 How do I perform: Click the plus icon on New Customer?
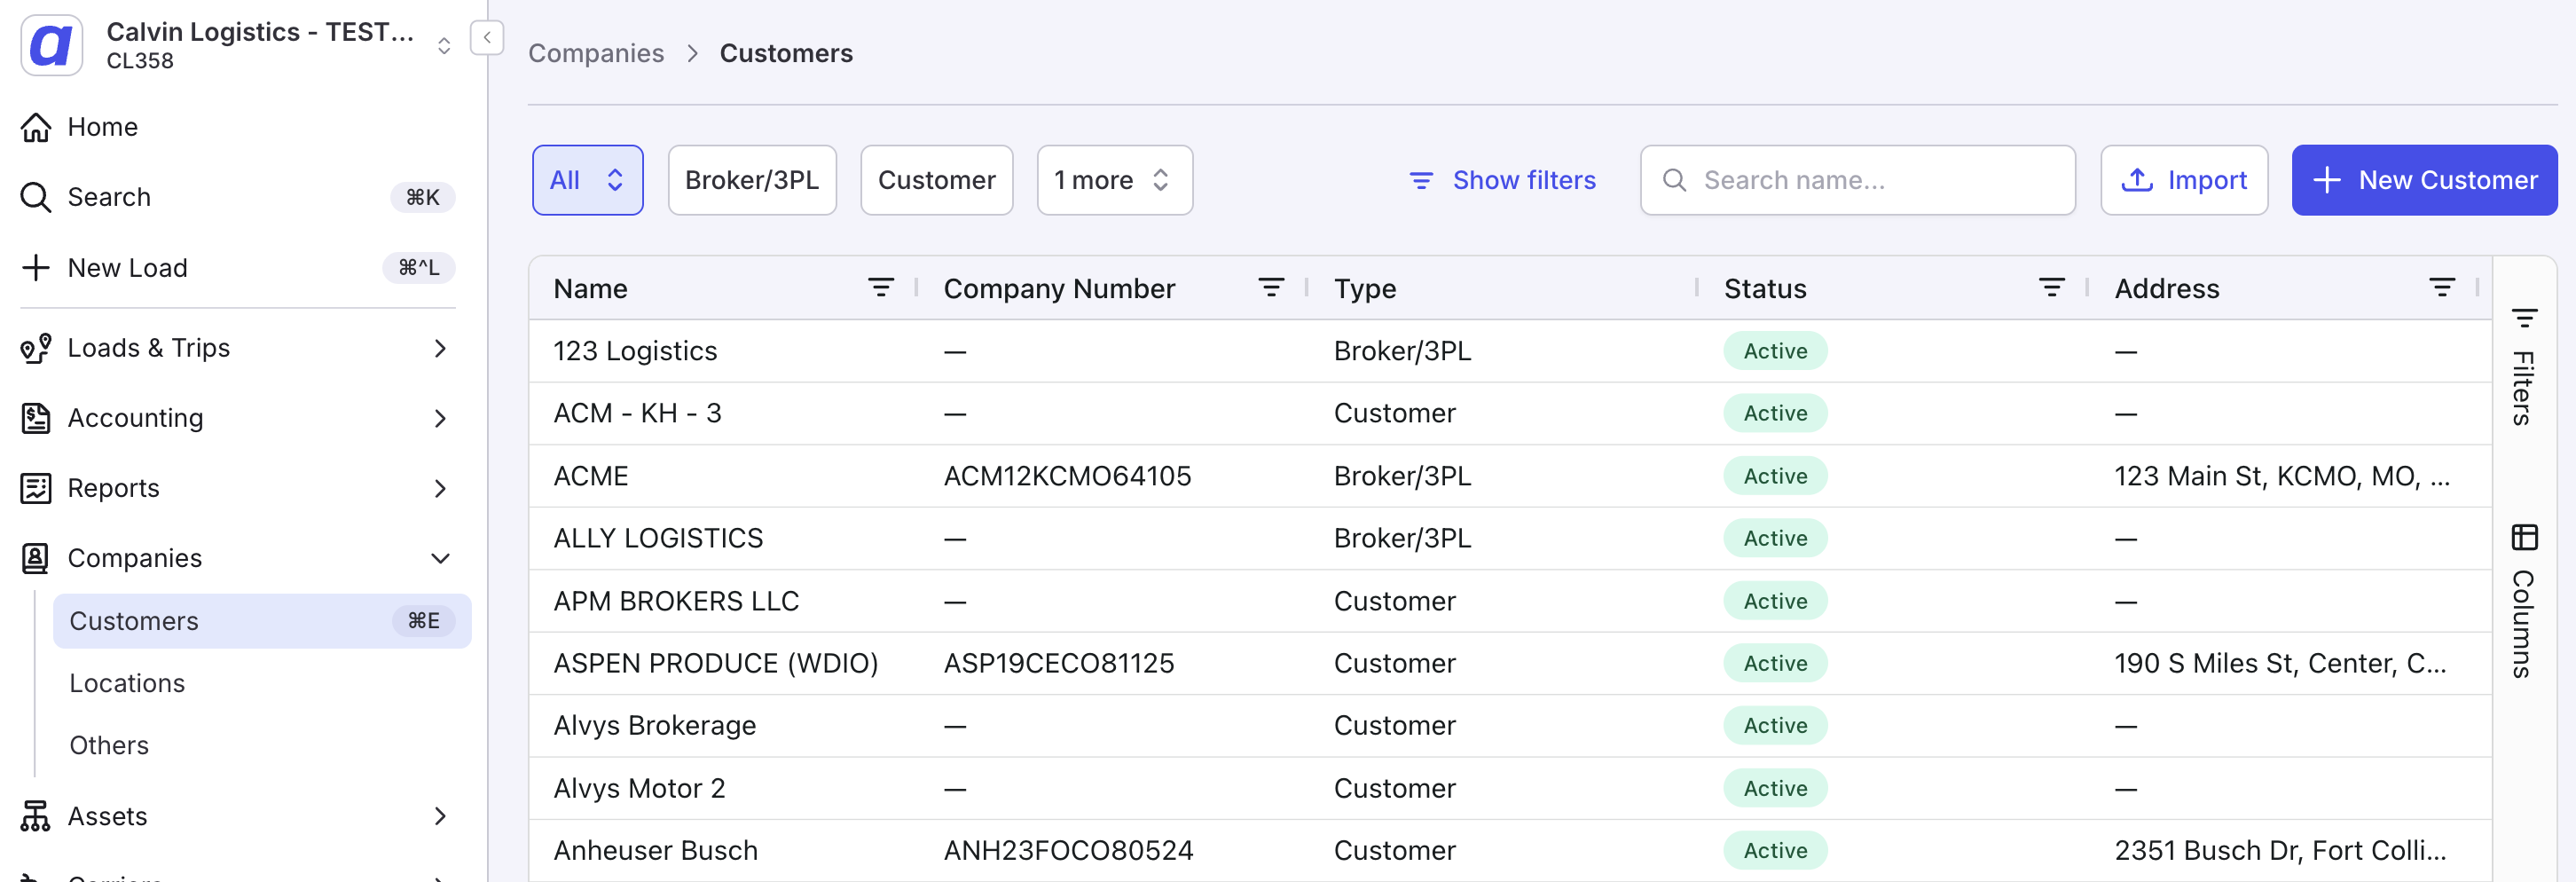tap(2327, 180)
